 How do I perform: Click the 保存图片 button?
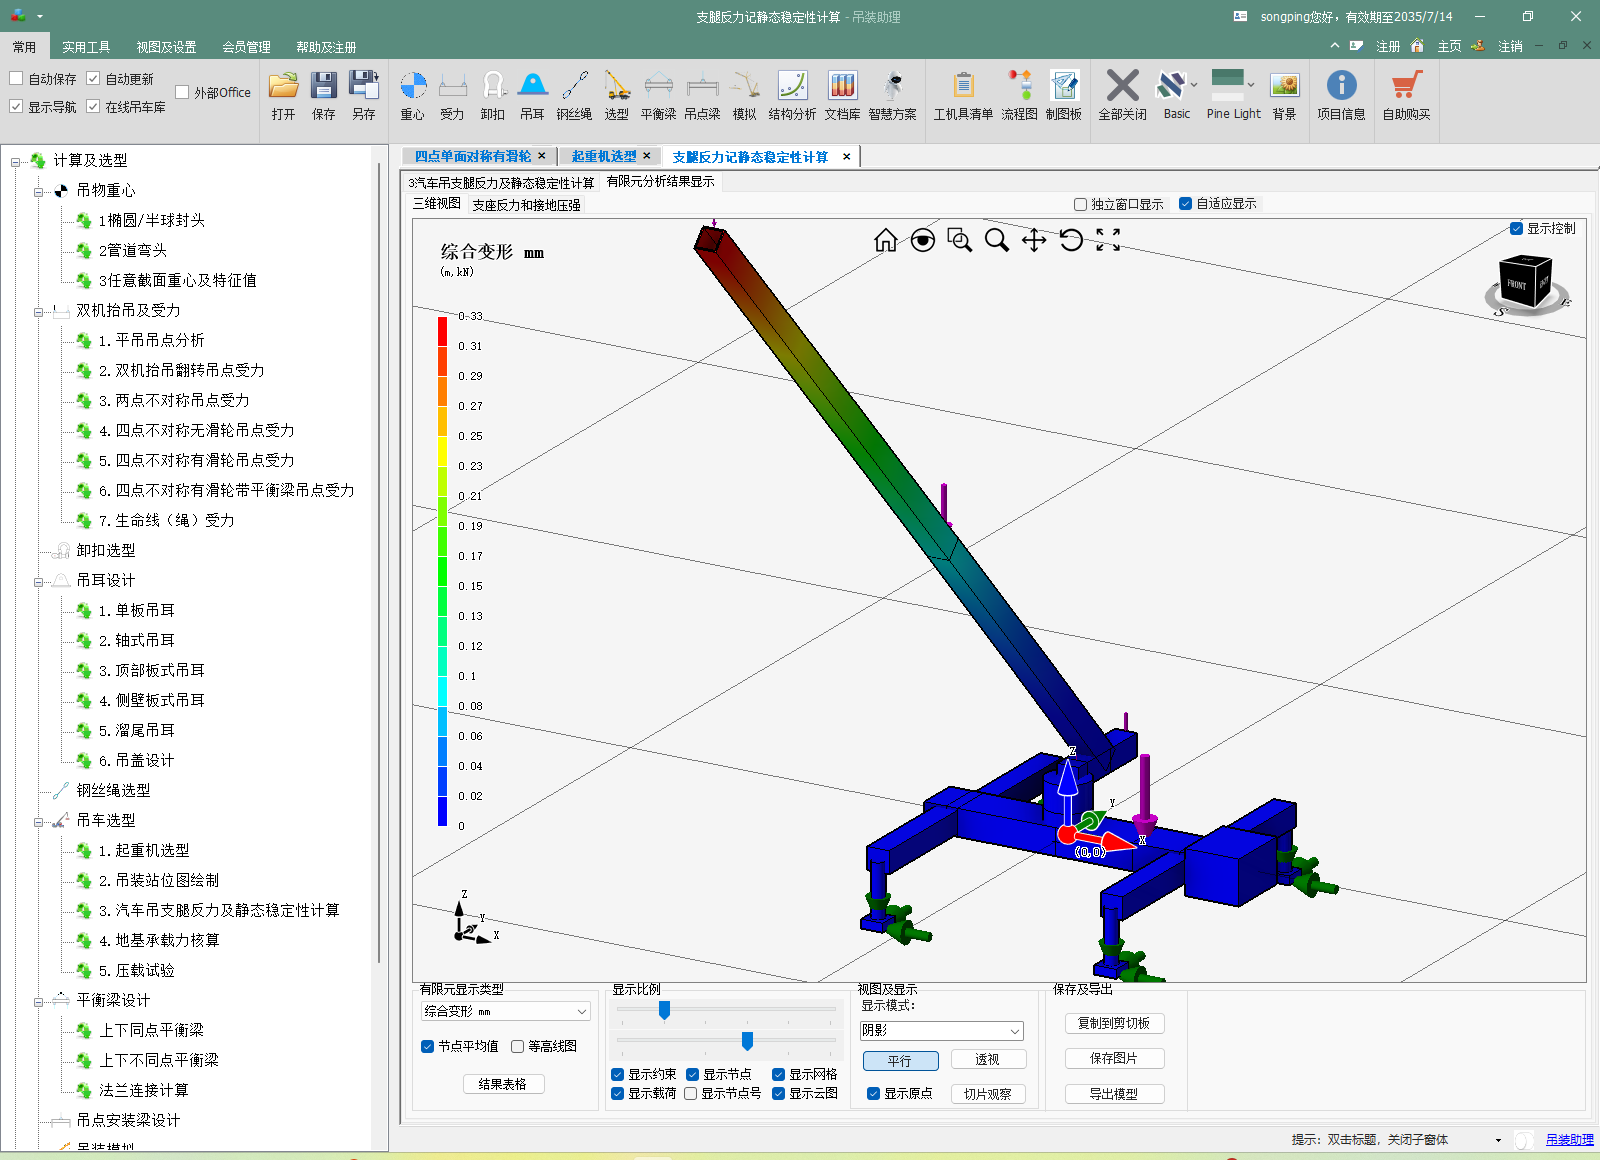point(1114,1058)
